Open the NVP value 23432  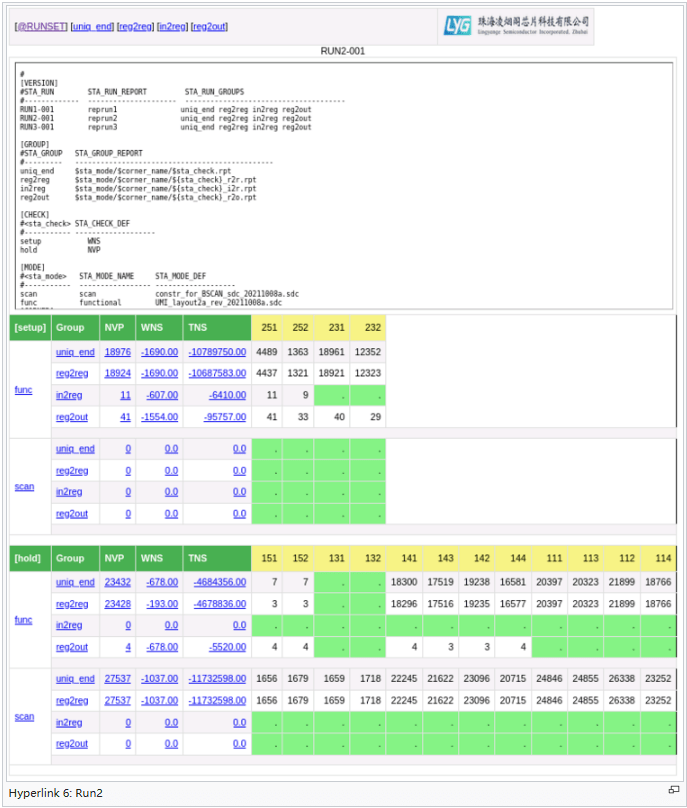click(118, 582)
